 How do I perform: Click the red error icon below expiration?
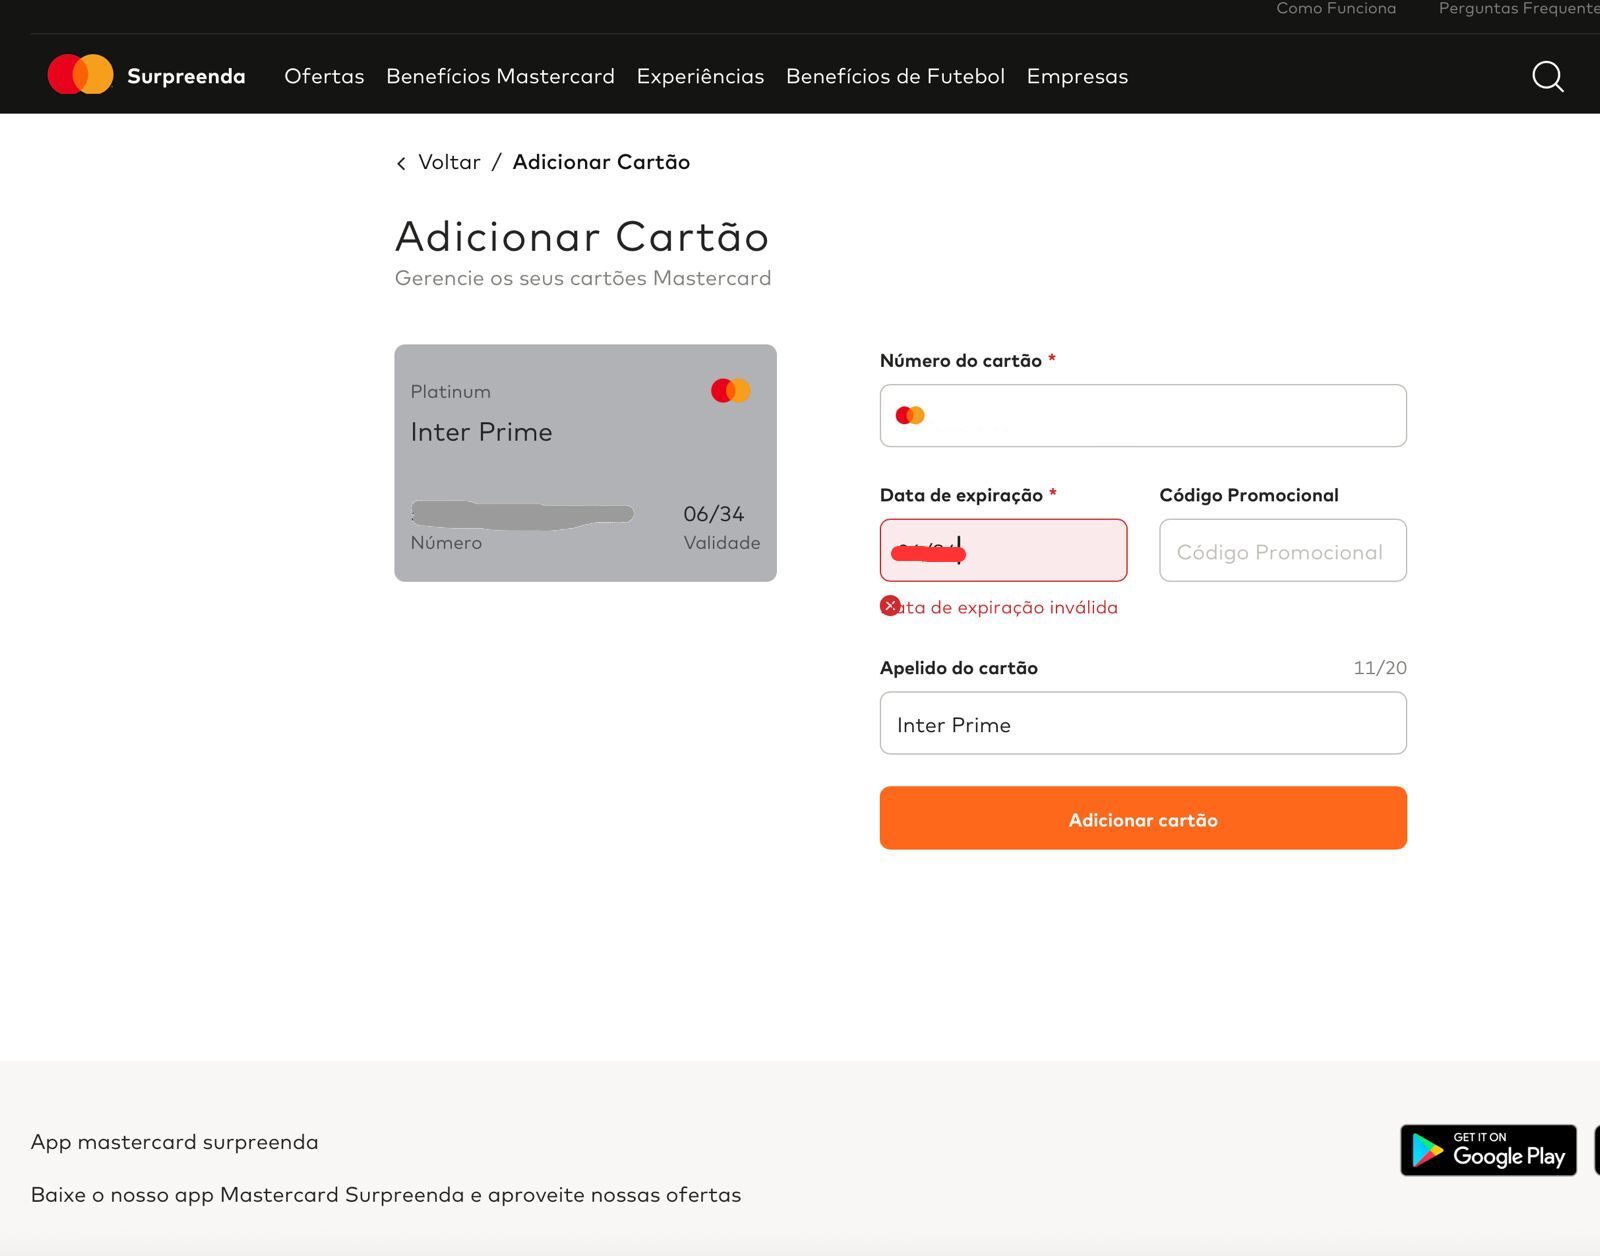(890, 606)
